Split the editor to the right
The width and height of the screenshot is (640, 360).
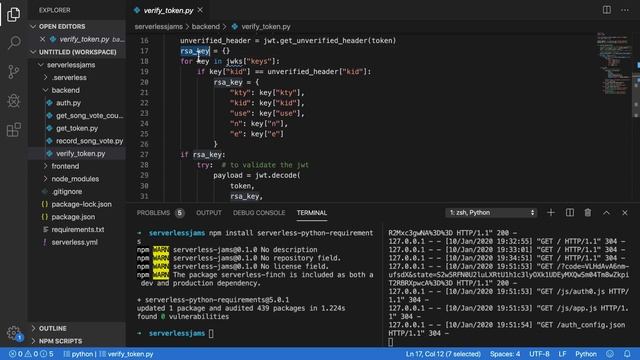click(607, 10)
